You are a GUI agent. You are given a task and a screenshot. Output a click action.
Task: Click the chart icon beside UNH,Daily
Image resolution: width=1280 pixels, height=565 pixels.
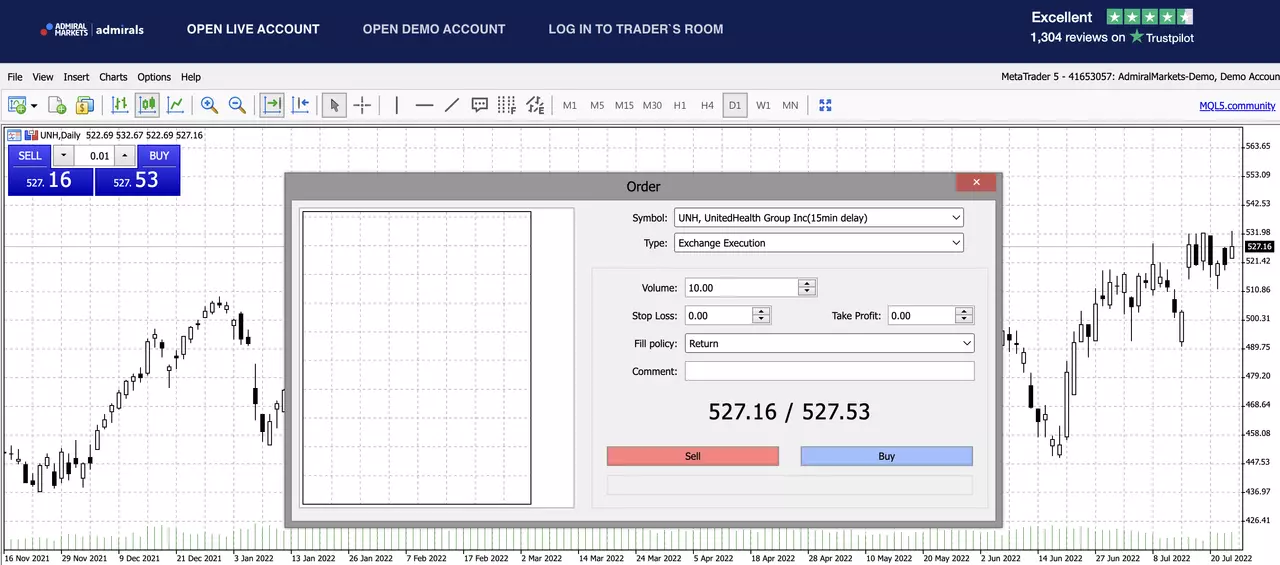click(14, 135)
